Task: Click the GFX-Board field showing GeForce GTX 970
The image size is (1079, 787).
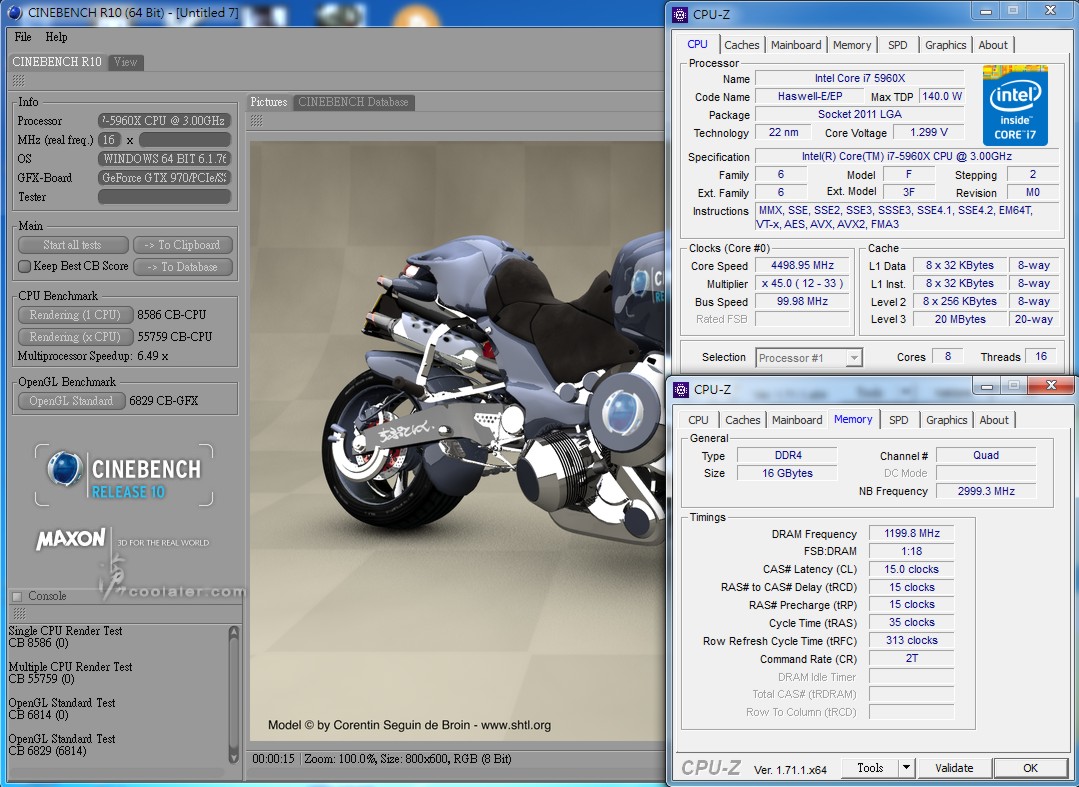Action: pyautogui.click(x=164, y=177)
